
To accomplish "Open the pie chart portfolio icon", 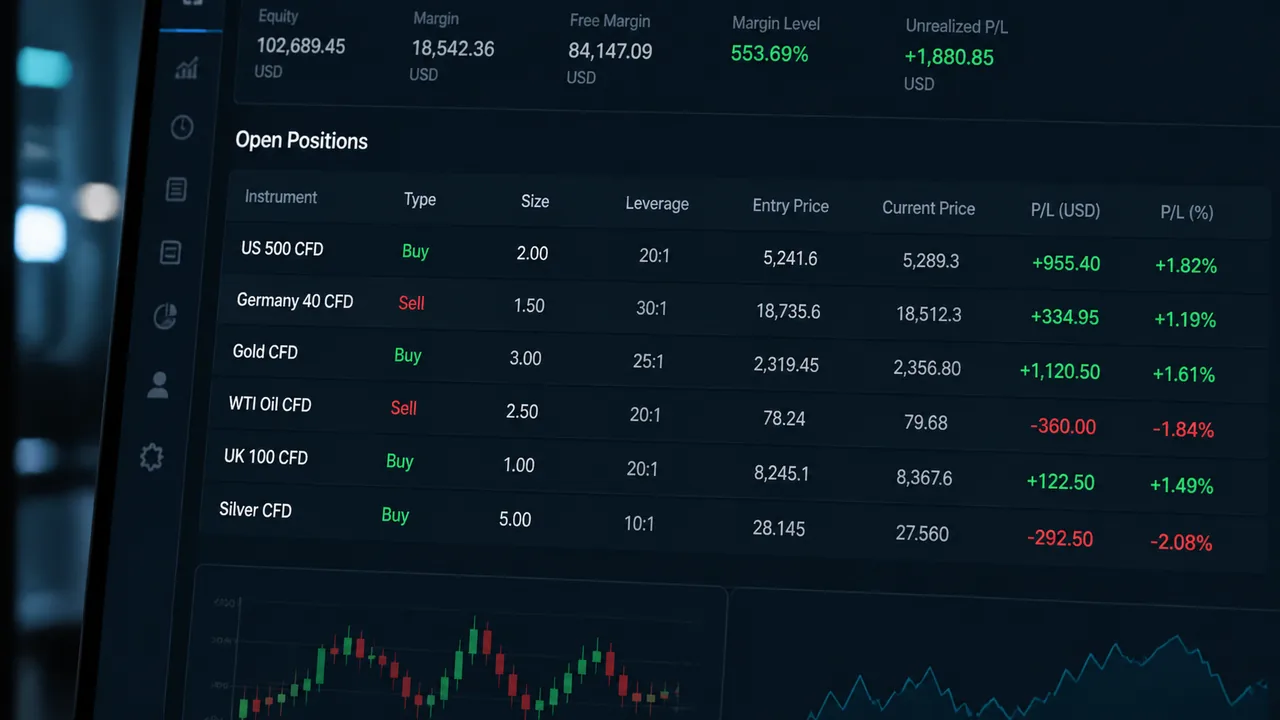I will [x=165, y=317].
